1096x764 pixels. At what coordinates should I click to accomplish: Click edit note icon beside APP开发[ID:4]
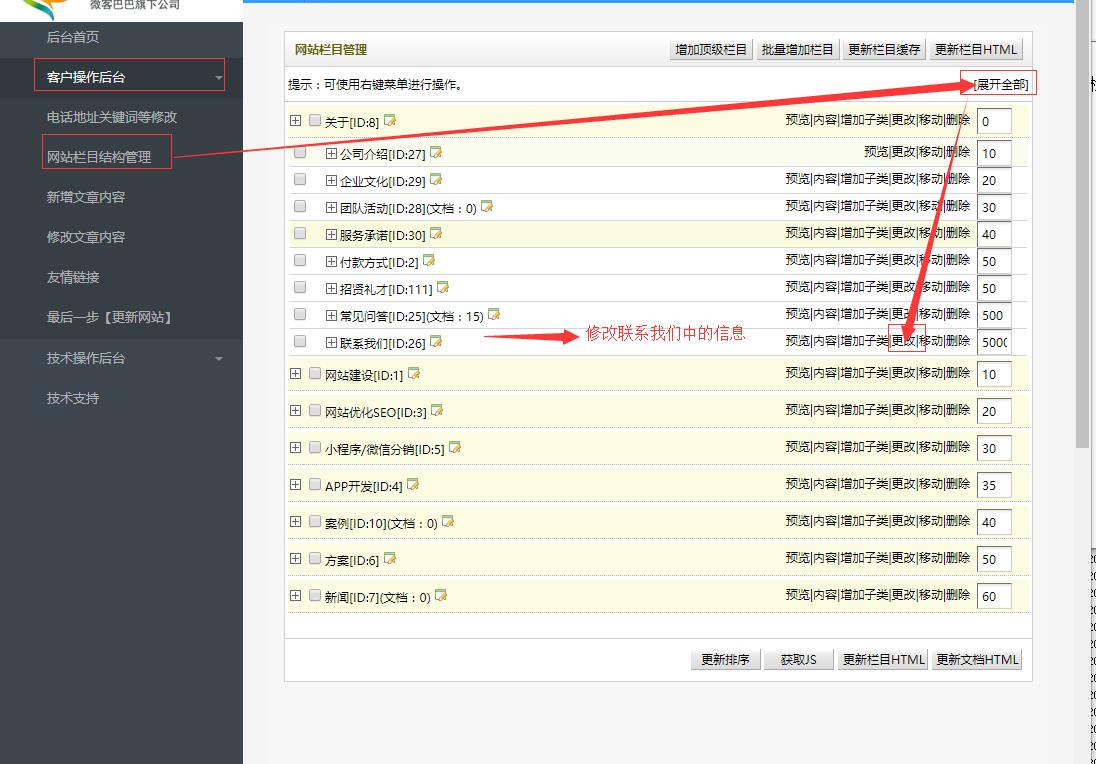pos(413,485)
